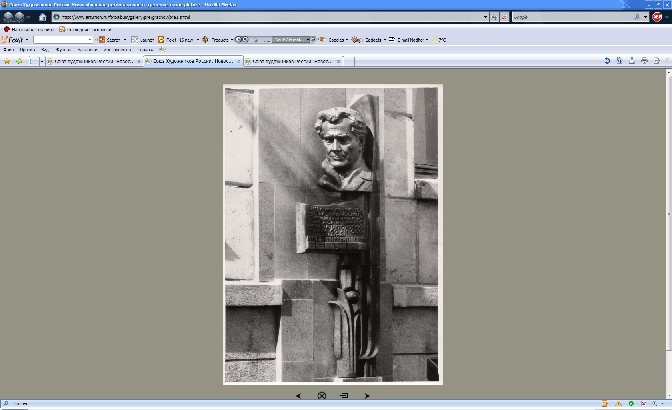
Task: Click the warning triangle status bar icon
Action: [x=618, y=404]
